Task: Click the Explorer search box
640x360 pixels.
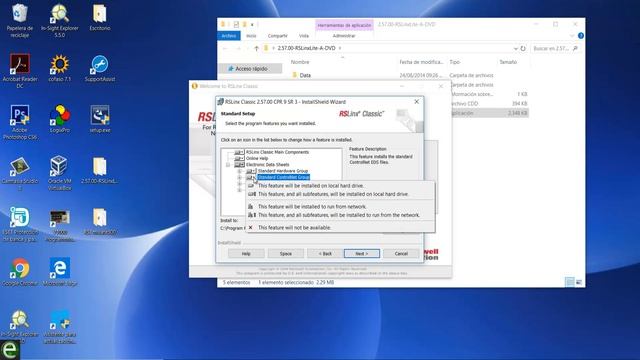Action: click(556, 48)
